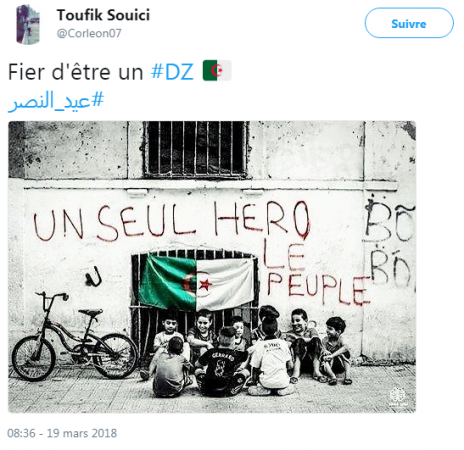The width and height of the screenshot is (464, 450).
Task: Click the black BO graffiti on wall
Action: 389,244
